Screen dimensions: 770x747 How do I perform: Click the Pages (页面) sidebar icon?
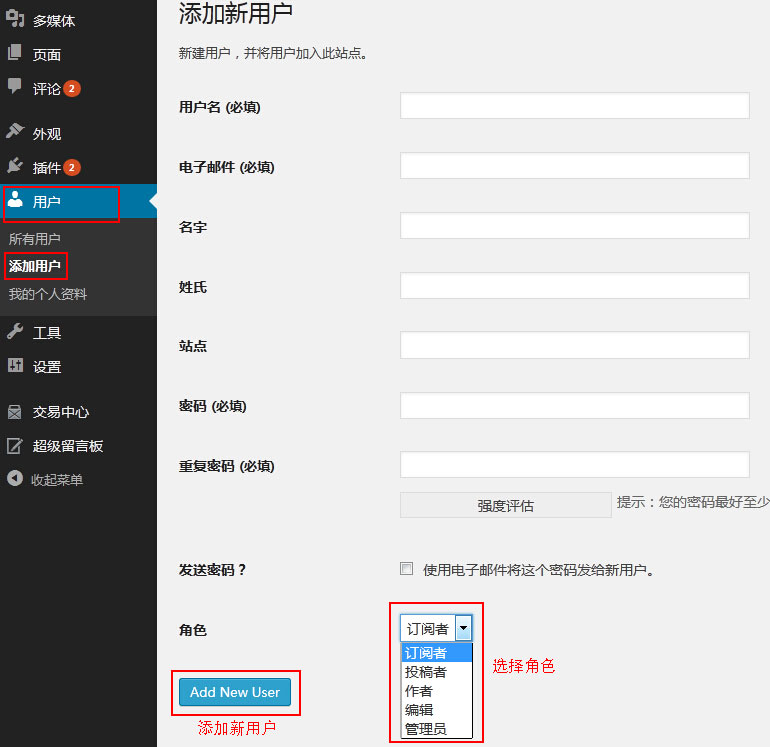pos(15,54)
